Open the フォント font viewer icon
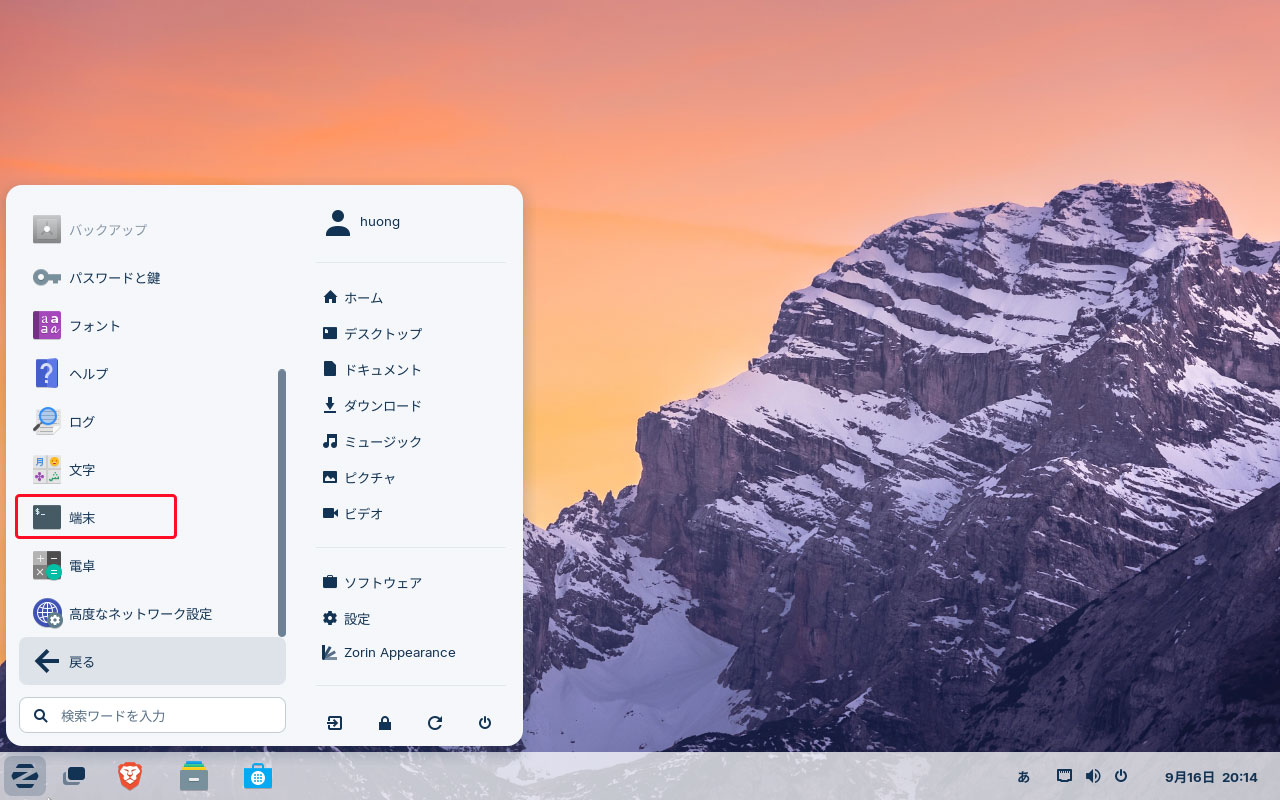1280x800 pixels. pyautogui.click(x=47, y=326)
